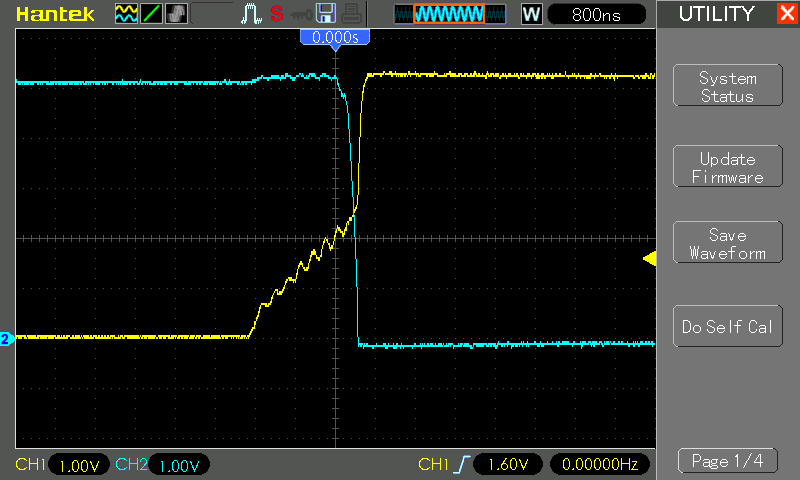Click the Hantek logo
This screenshot has width=800, height=480.
(55, 14)
